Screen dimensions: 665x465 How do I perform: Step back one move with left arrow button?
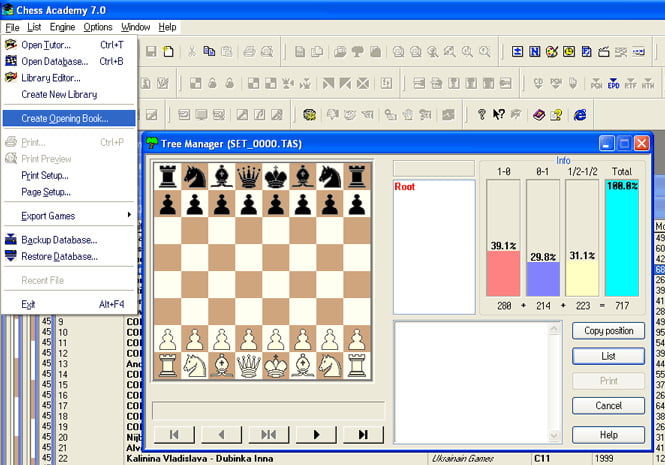pos(221,434)
